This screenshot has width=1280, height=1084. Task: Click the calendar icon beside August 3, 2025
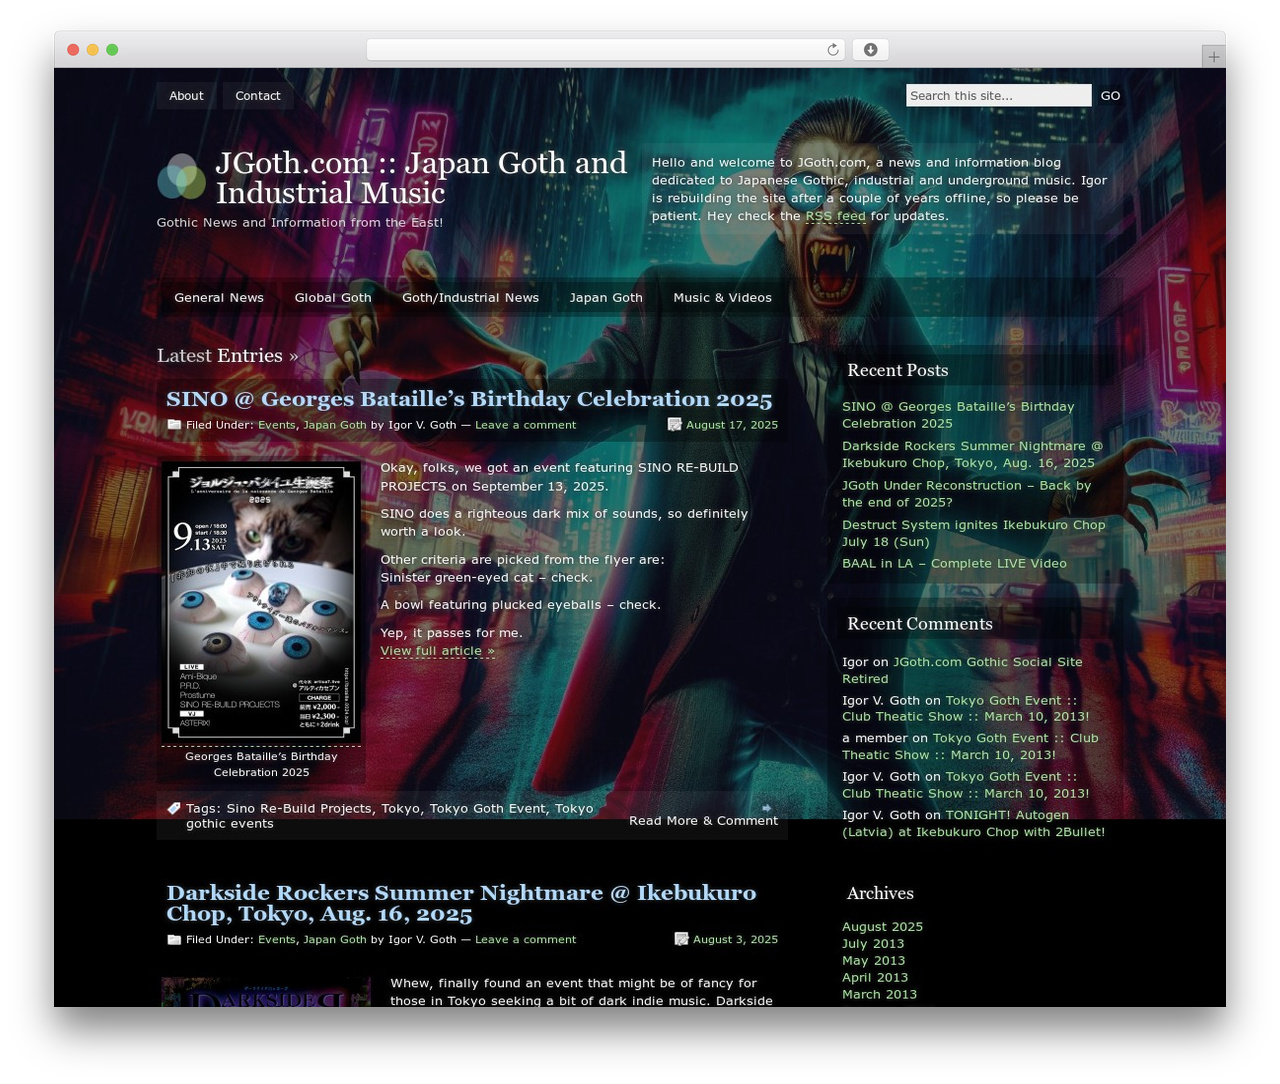click(x=681, y=939)
